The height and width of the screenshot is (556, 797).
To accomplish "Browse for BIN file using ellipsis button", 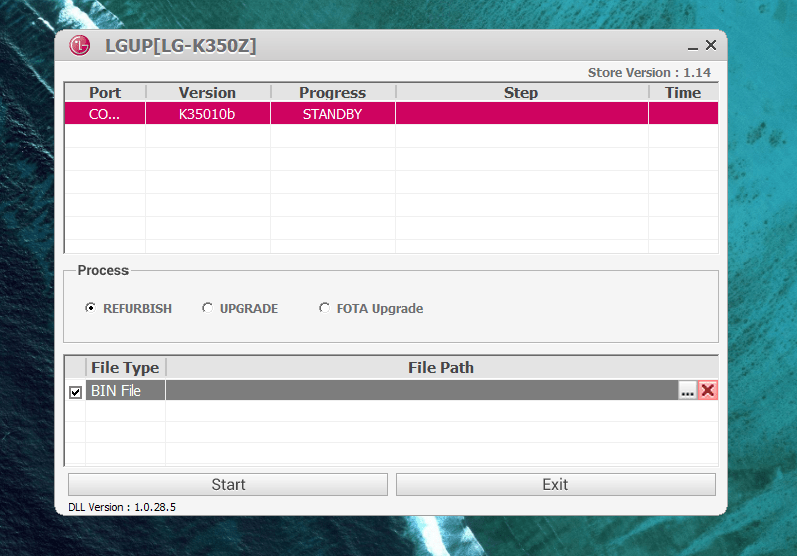I will pos(687,390).
